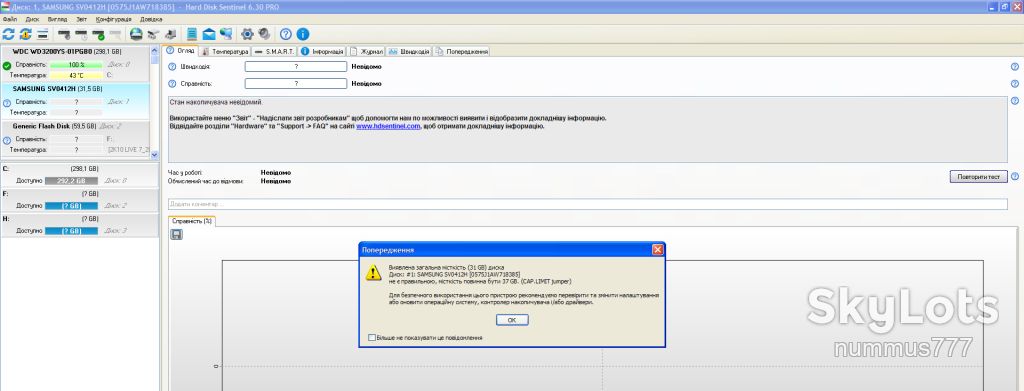Click the disk list panel toolbar icon
The height and width of the screenshot is (391, 1024).
[42, 34]
